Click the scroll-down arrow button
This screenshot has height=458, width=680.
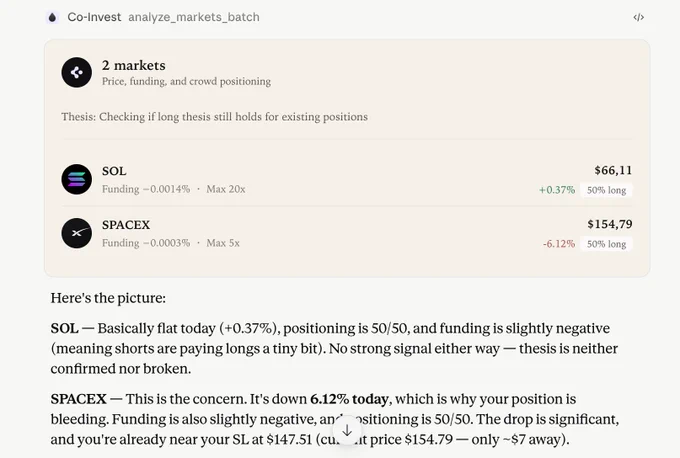point(347,431)
